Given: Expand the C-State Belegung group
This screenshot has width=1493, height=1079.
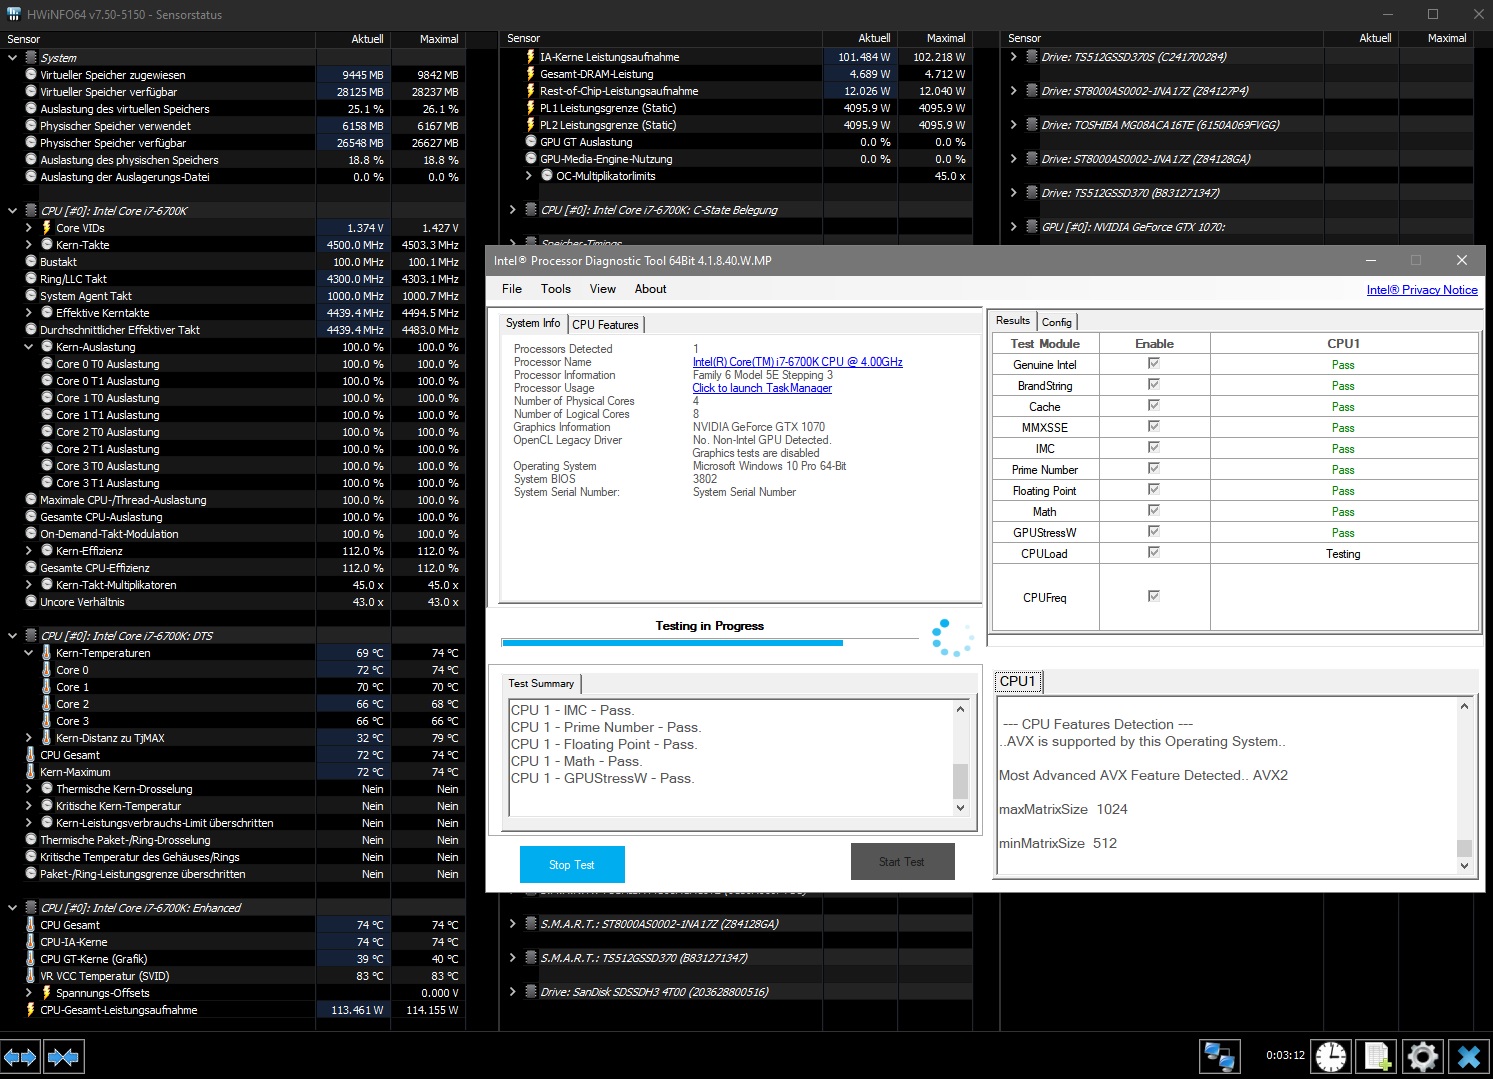Looking at the screenshot, I should pyautogui.click(x=512, y=210).
